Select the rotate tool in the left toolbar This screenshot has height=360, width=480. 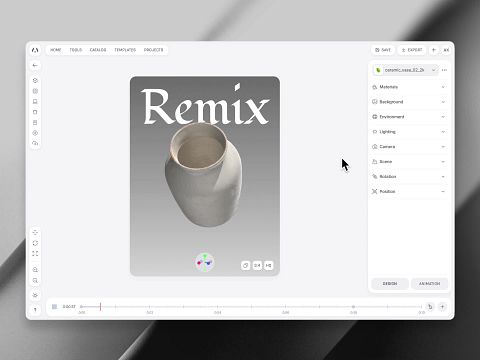[35, 243]
